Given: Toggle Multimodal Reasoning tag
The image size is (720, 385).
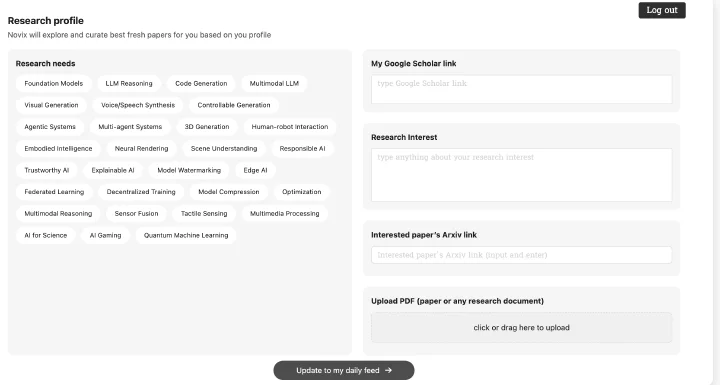Looking at the screenshot, I should point(58,213).
